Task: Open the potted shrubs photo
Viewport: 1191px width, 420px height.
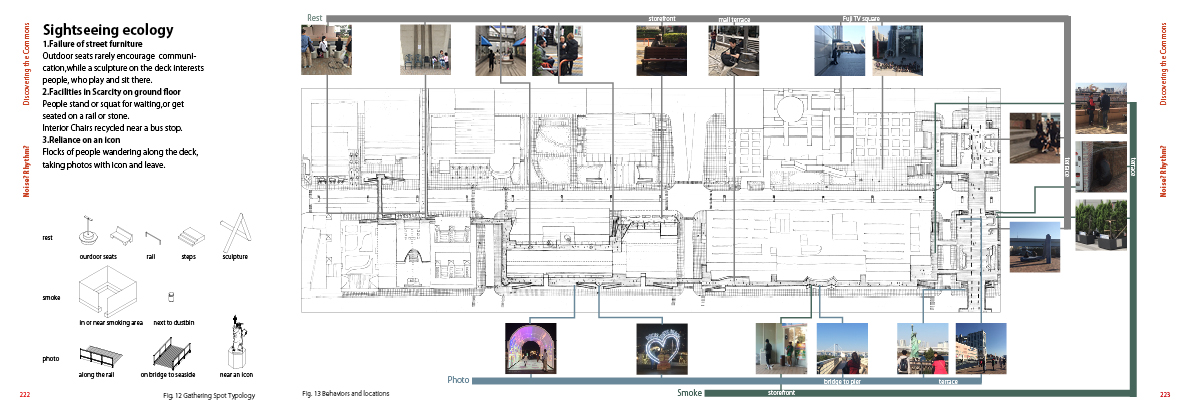Action: [x=1101, y=225]
